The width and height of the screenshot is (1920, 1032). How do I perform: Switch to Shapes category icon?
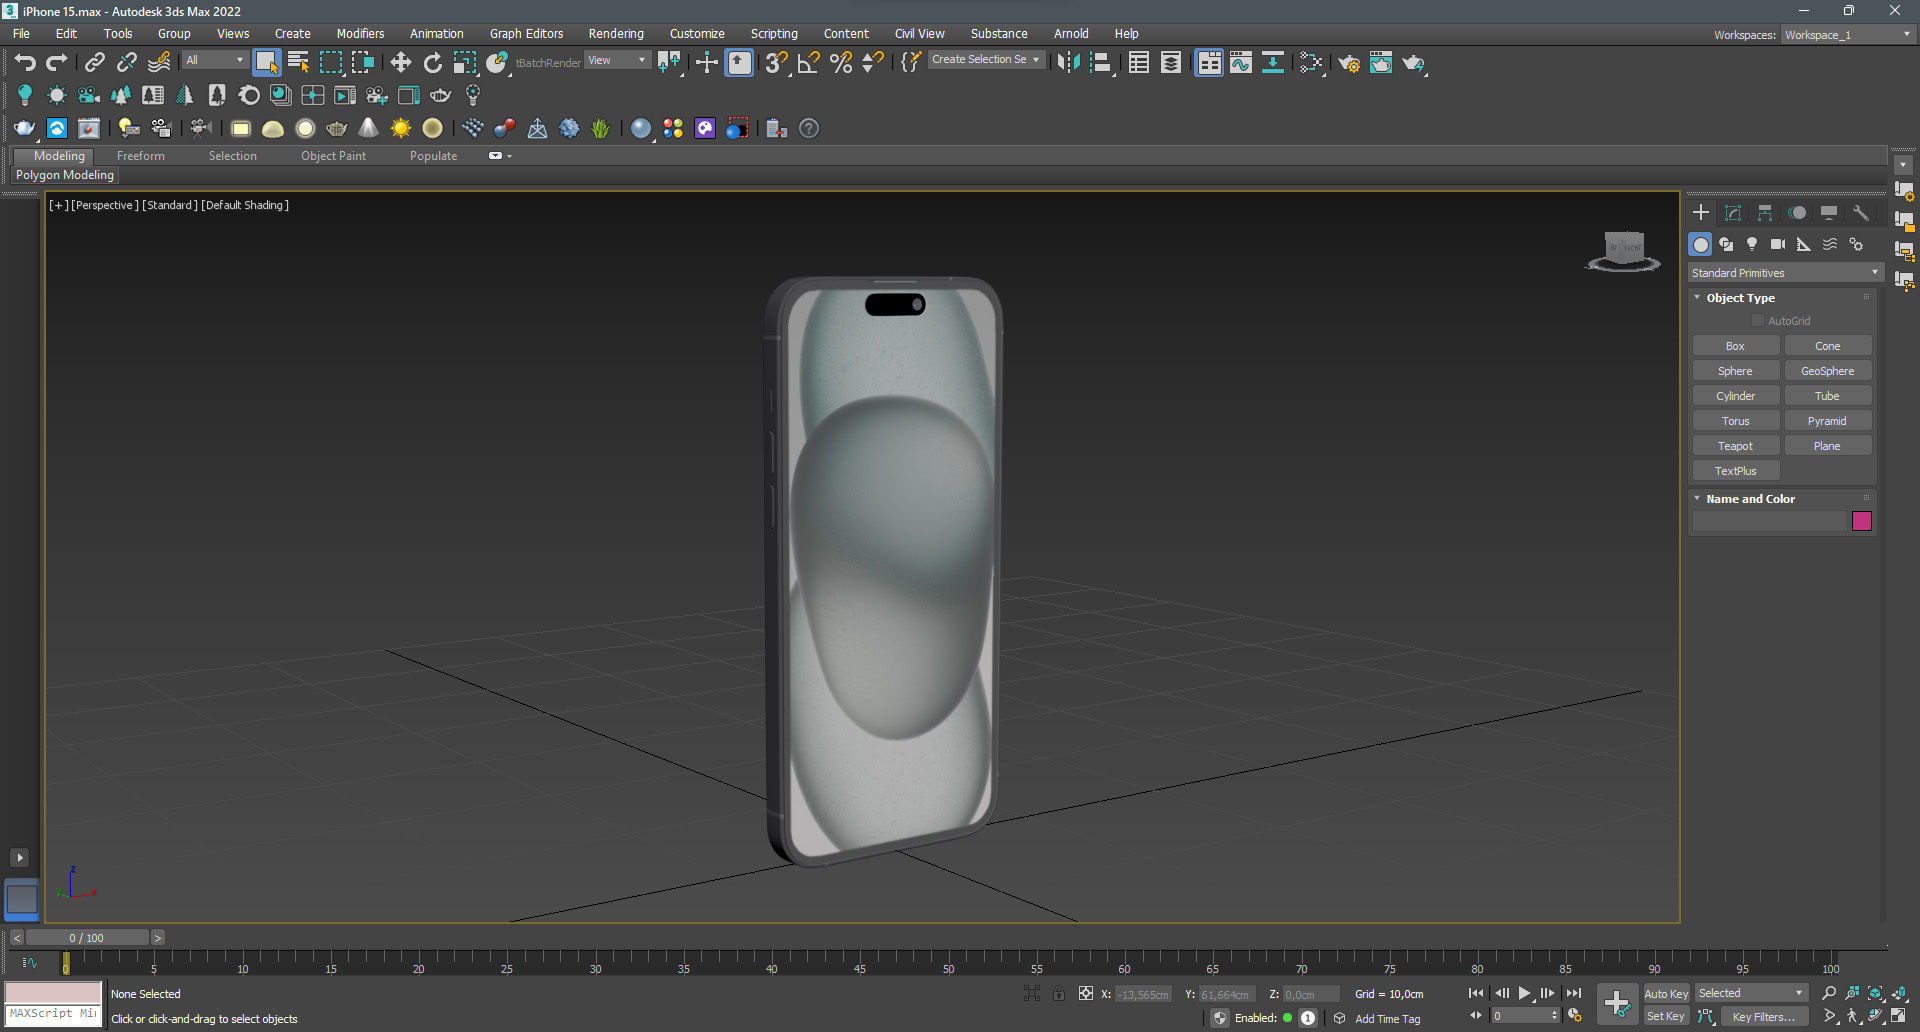coord(1726,244)
